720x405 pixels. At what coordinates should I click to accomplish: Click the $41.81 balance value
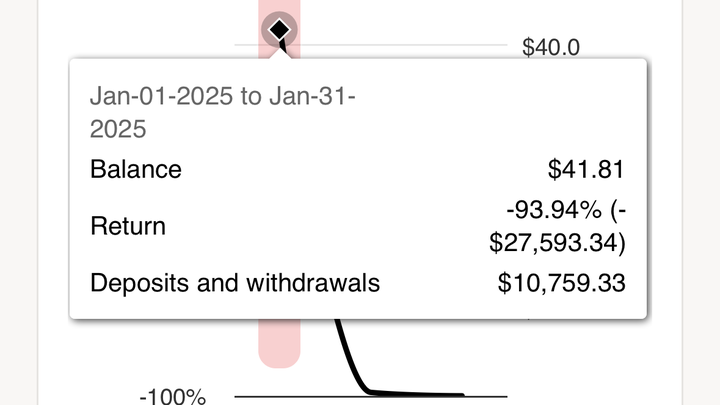tap(586, 169)
